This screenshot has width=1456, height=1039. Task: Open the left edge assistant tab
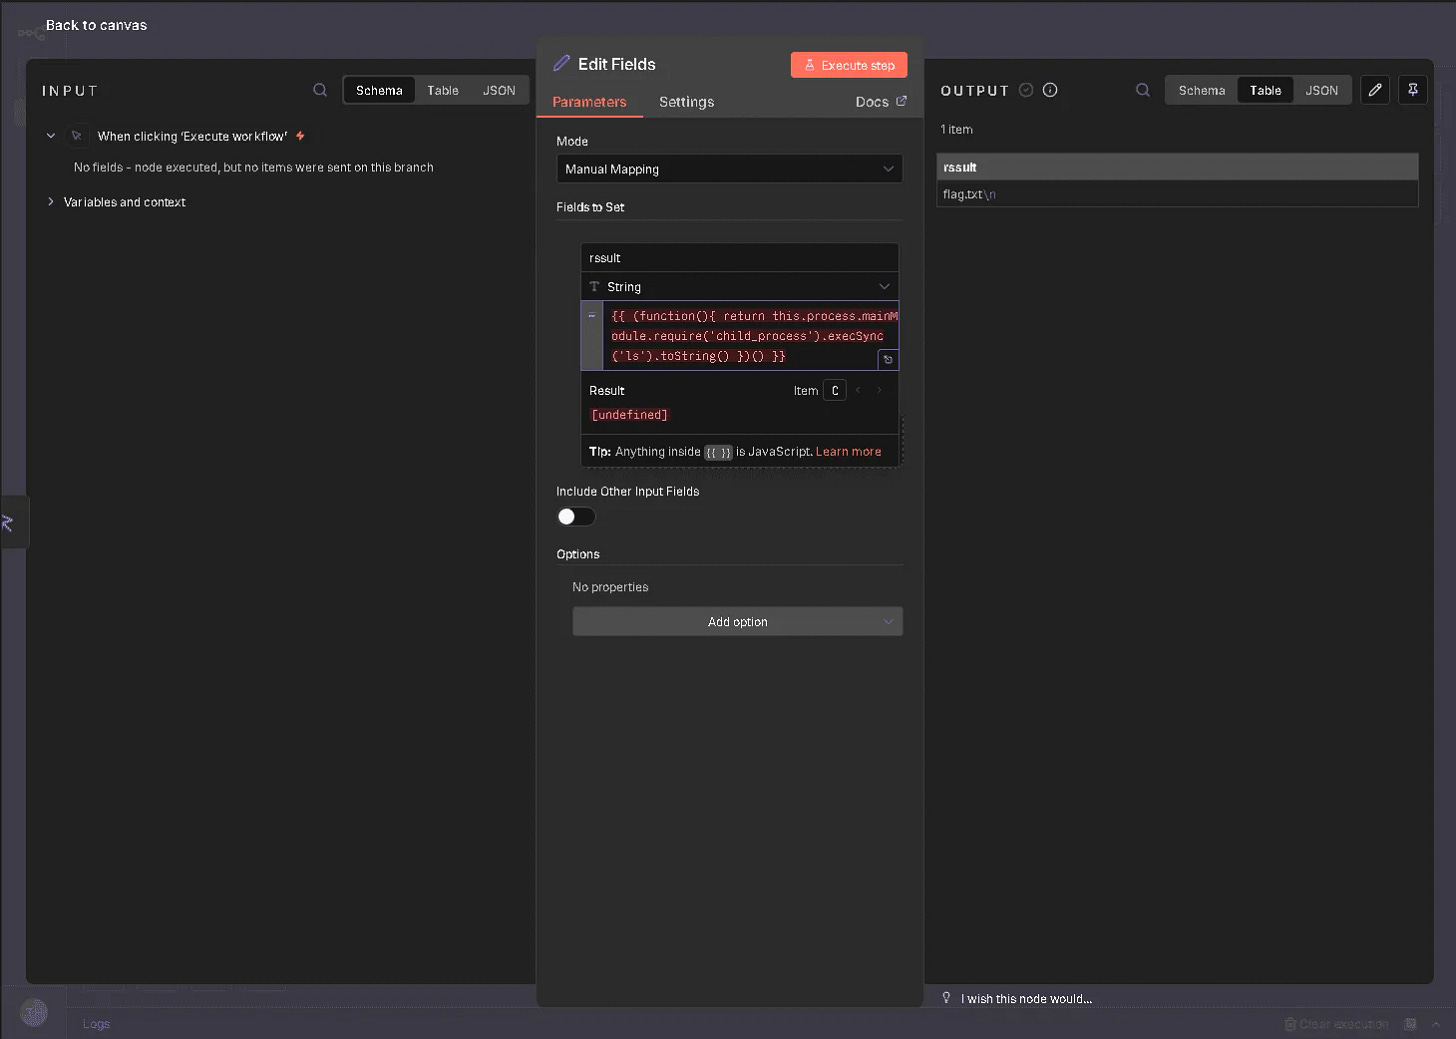[x=13, y=522]
